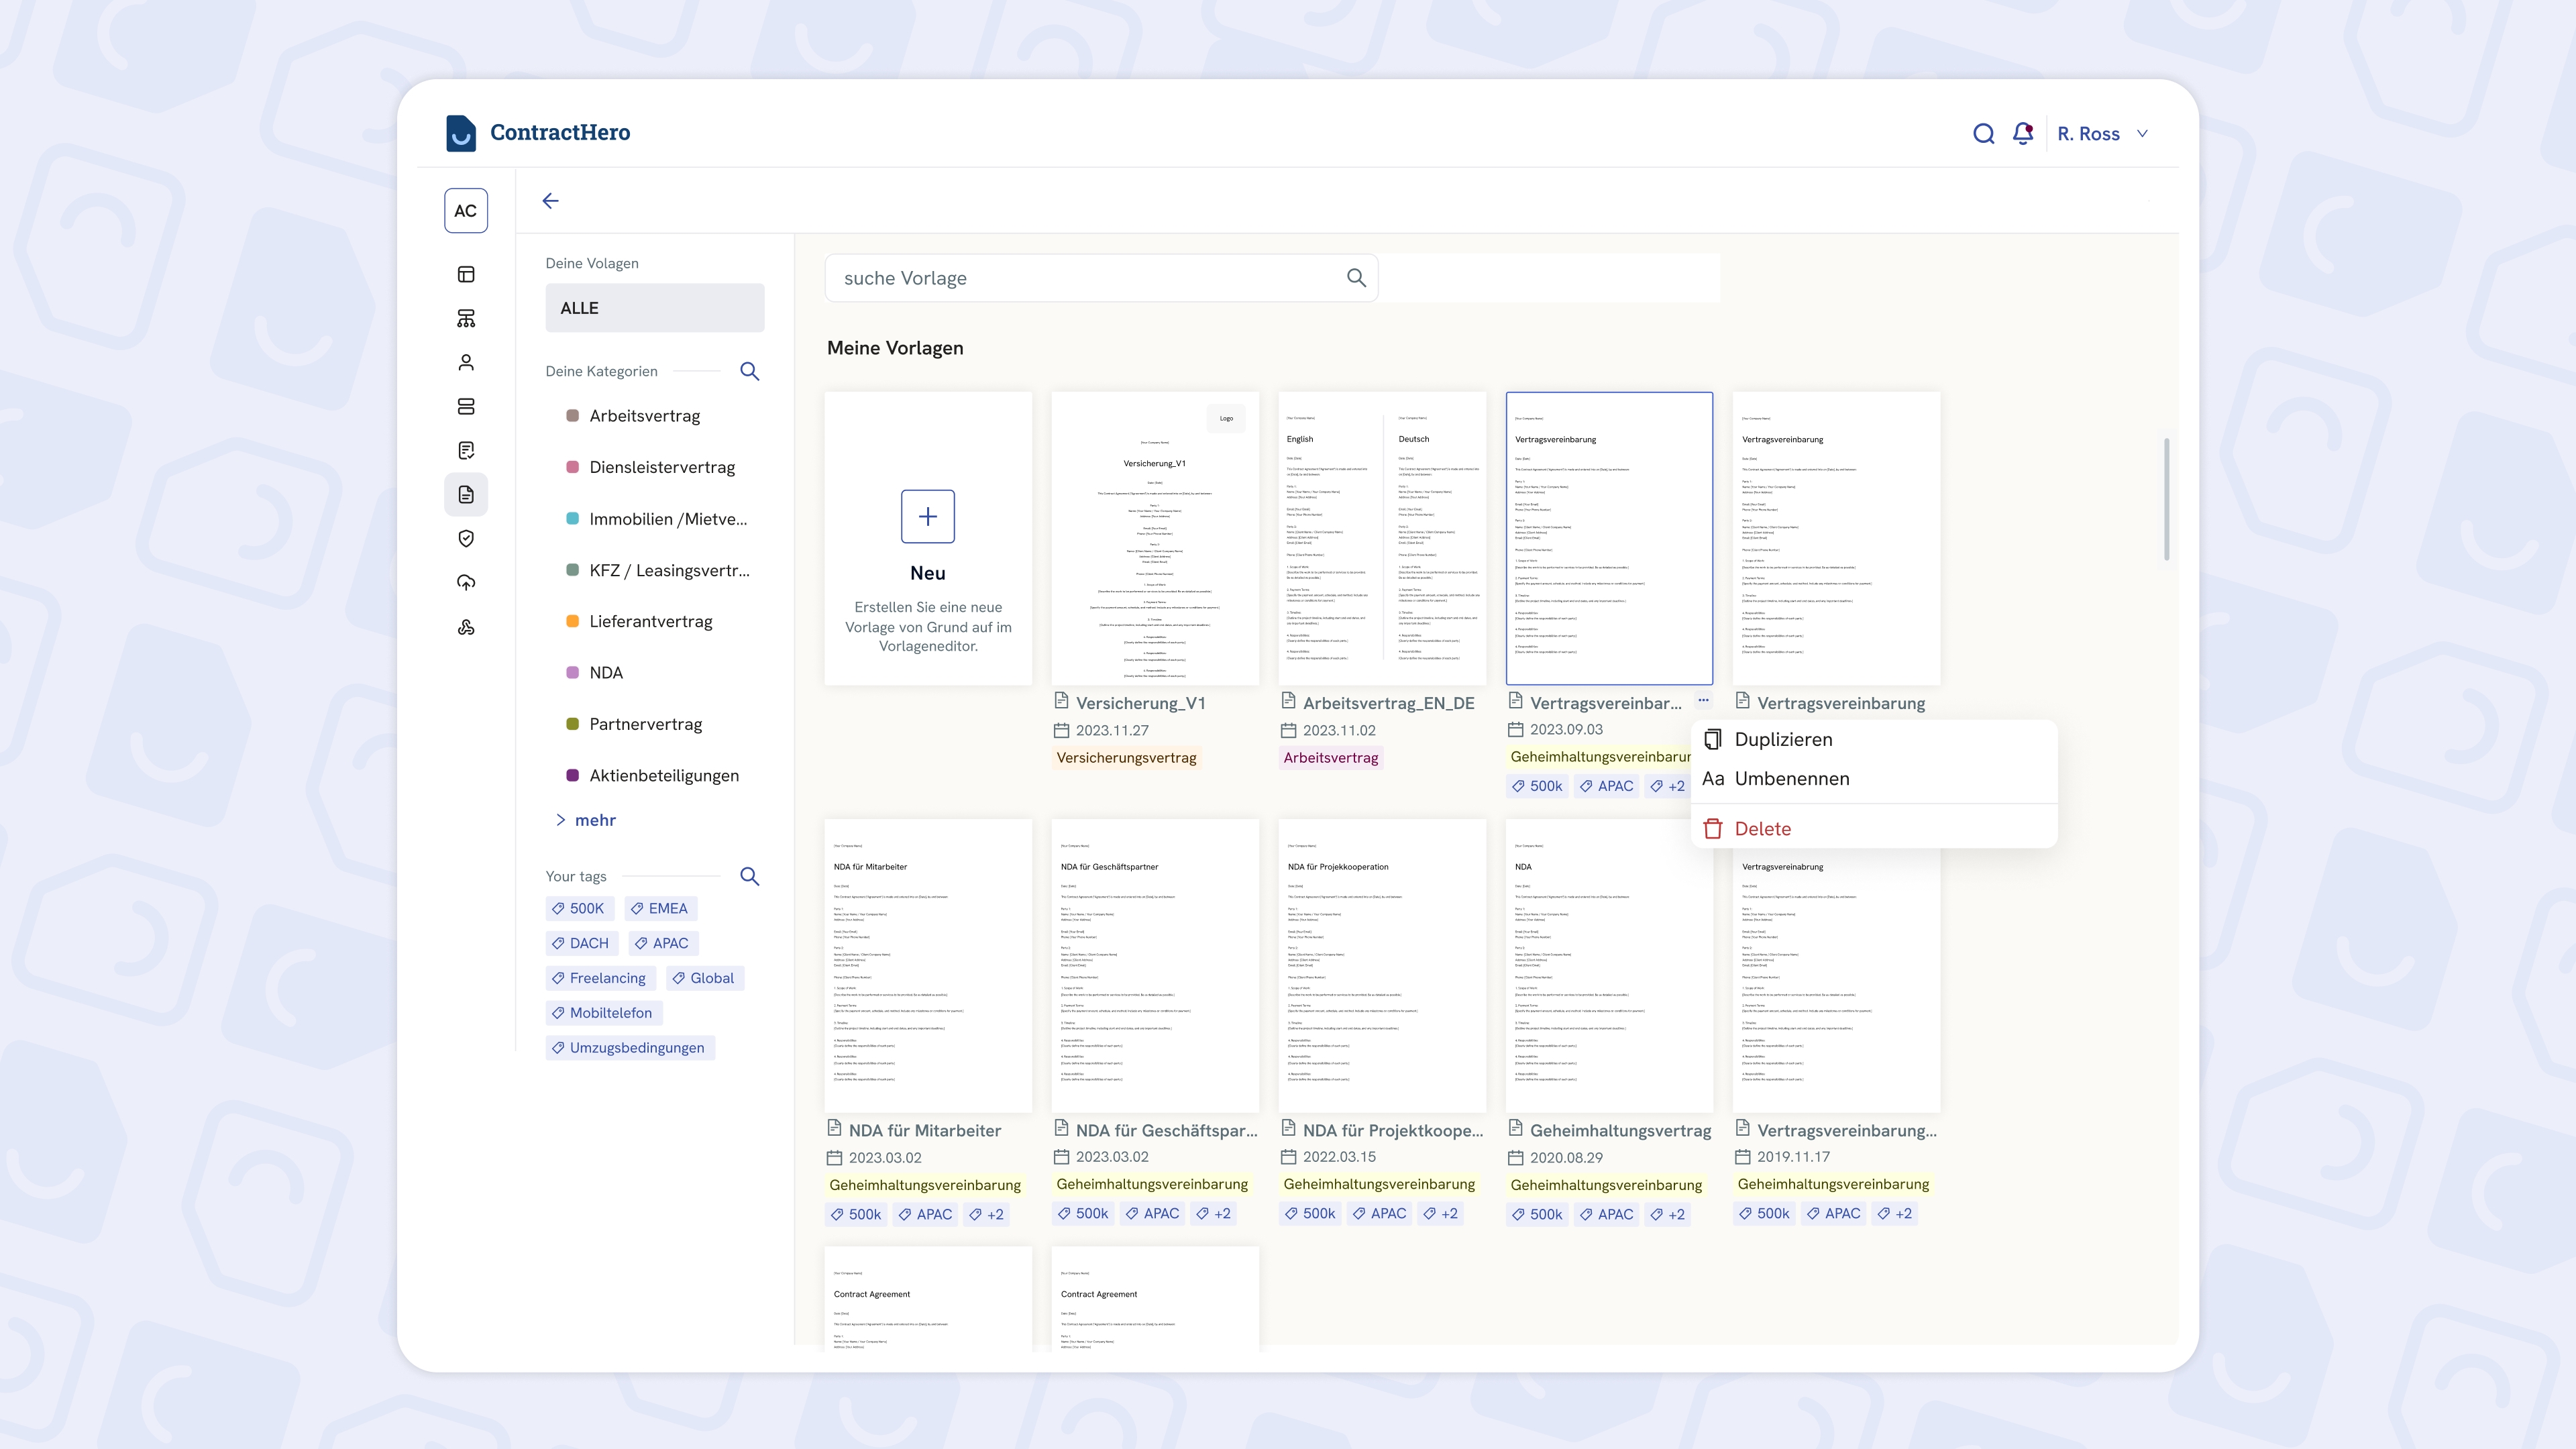The width and height of the screenshot is (2576, 1449).
Task: Create new template with Neu plus button
Action: click(x=927, y=516)
